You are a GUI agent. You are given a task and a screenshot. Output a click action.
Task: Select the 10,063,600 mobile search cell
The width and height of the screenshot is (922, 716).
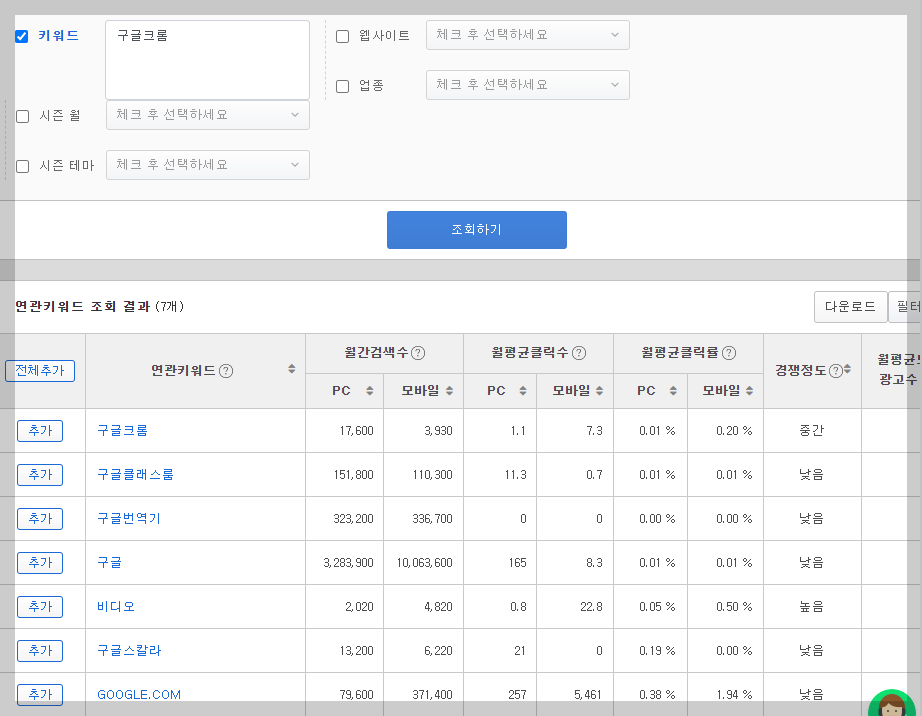tap(424, 563)
